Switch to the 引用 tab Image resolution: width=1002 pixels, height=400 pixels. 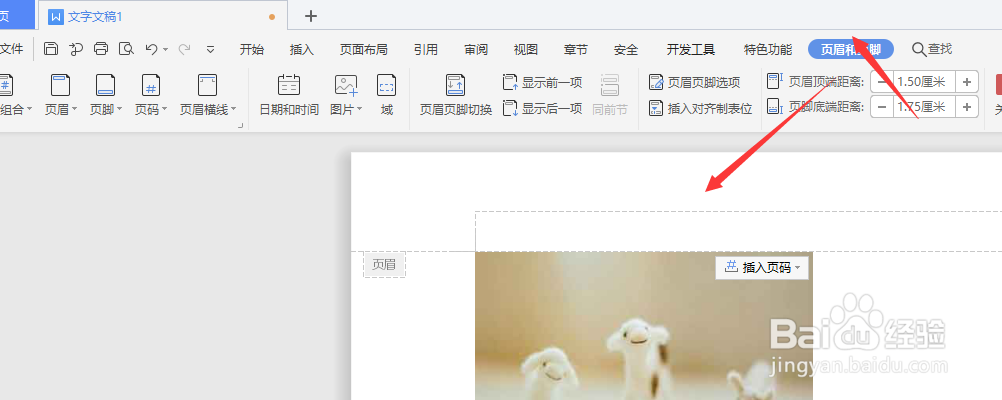426,49
